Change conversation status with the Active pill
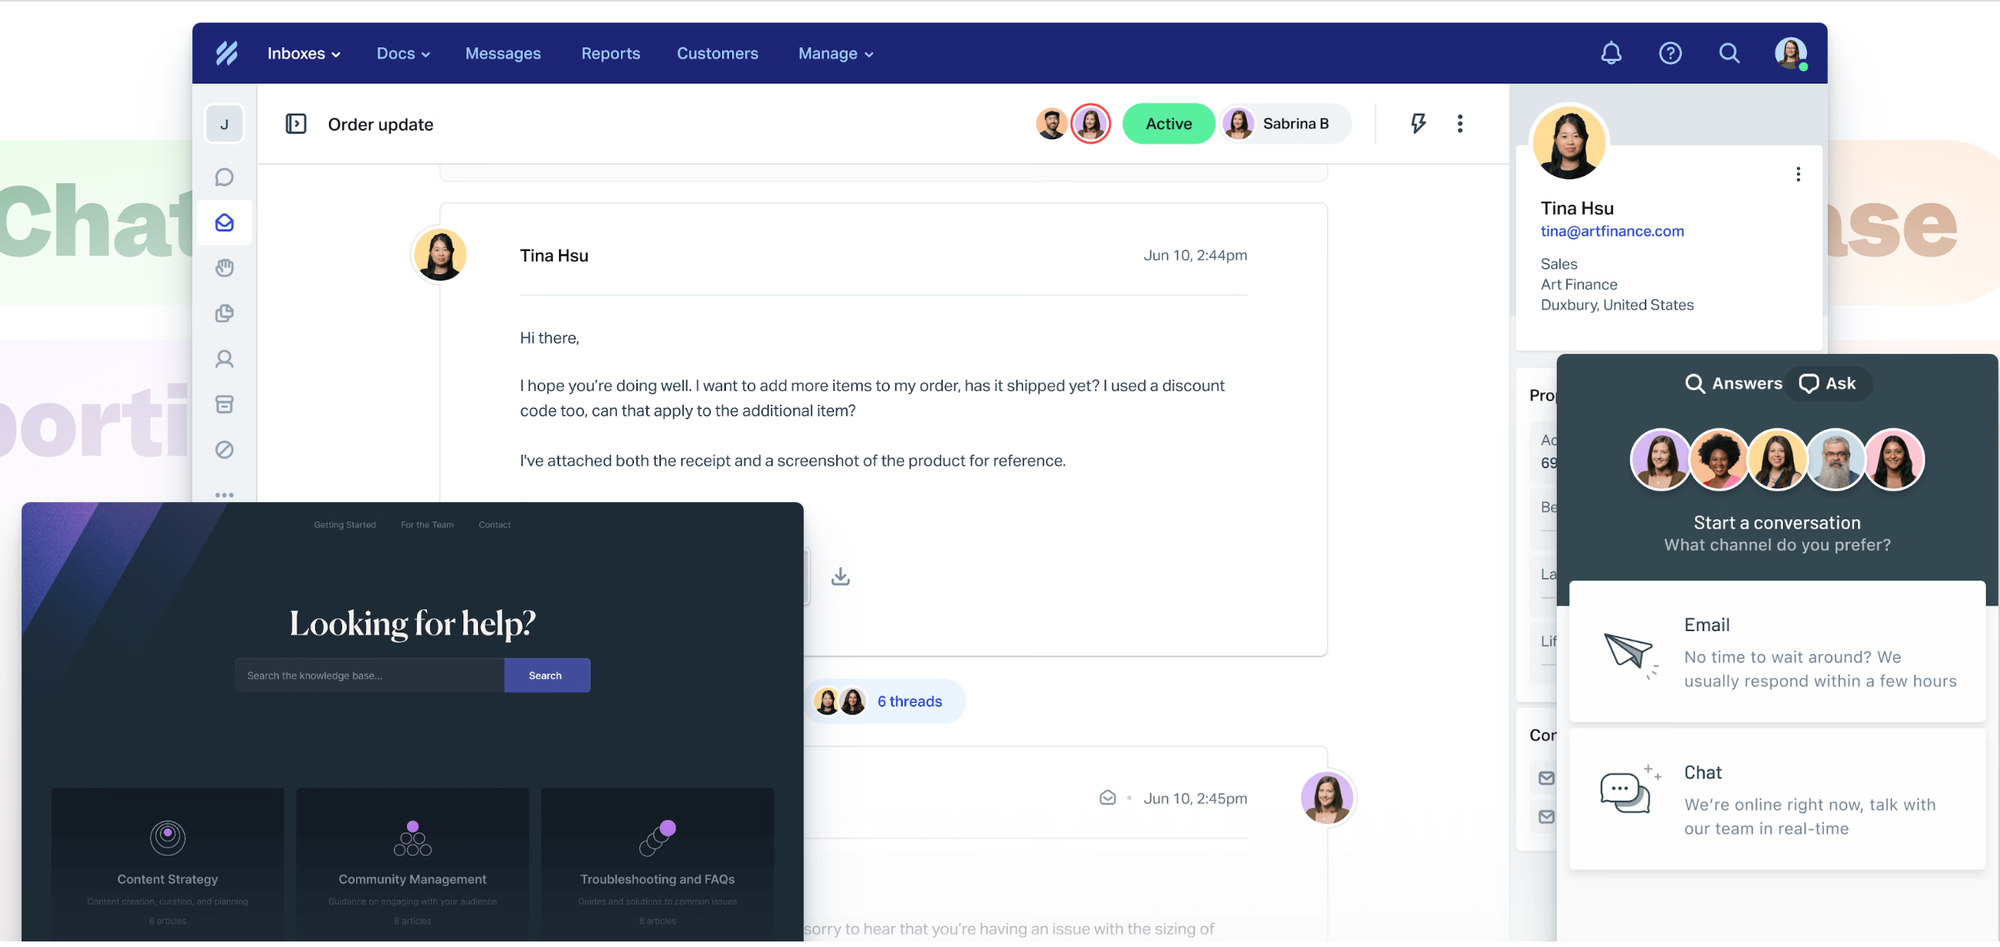This screenshot has height=947, width=2000. point(1168,123)
